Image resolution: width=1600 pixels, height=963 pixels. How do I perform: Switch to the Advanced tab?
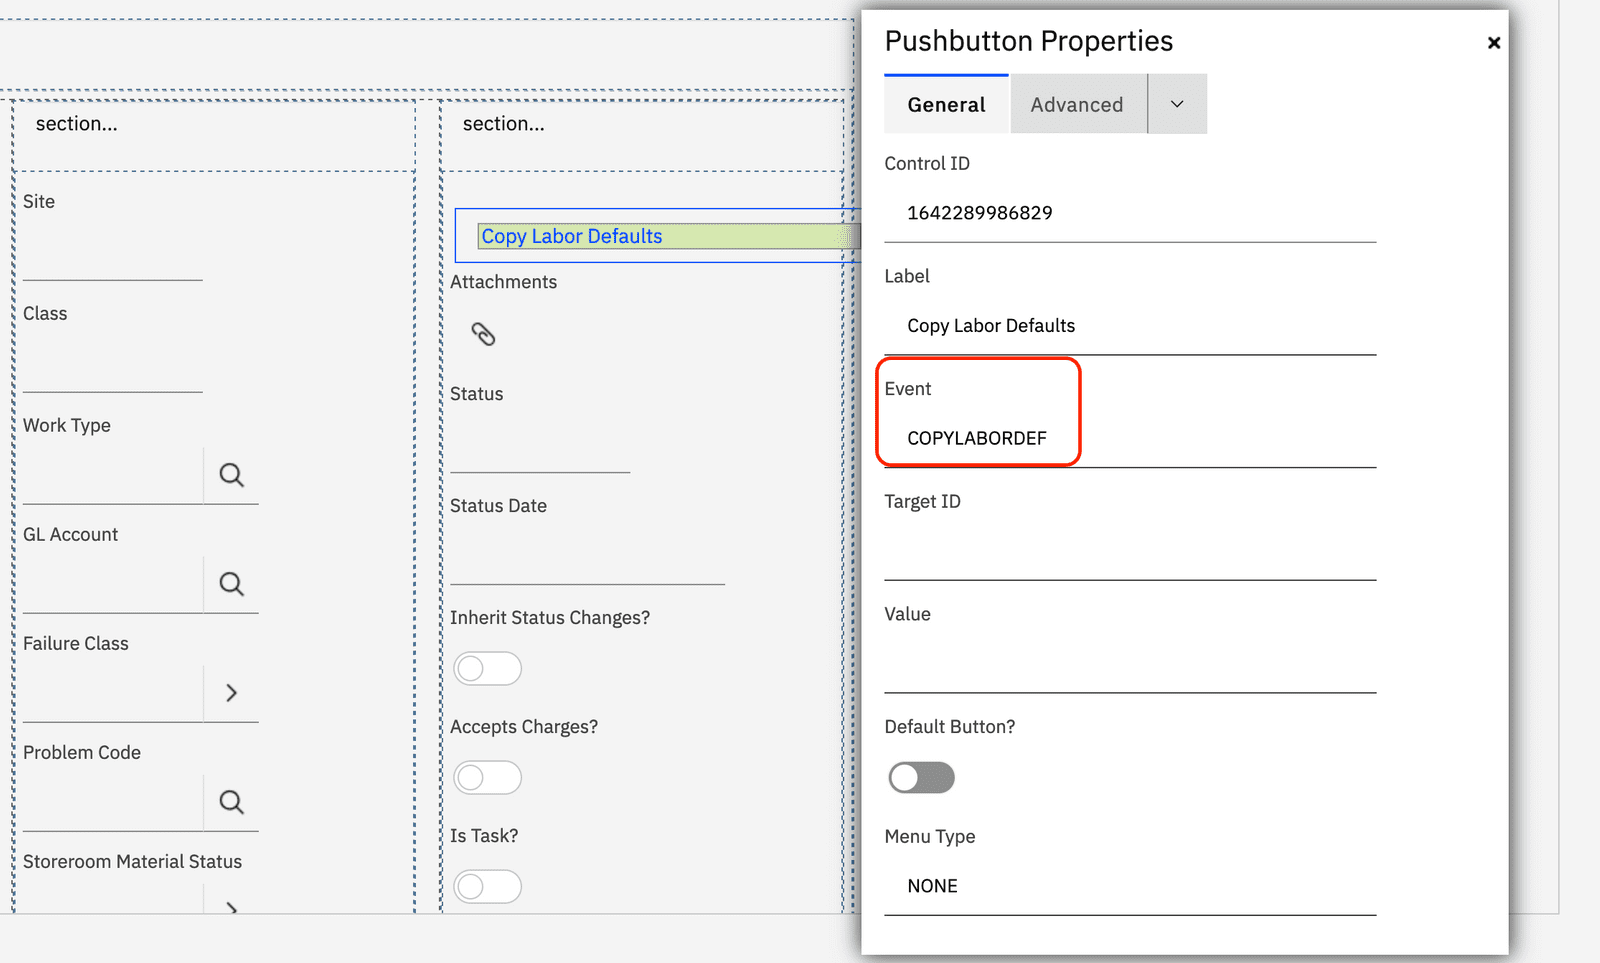click(1076, 104)
